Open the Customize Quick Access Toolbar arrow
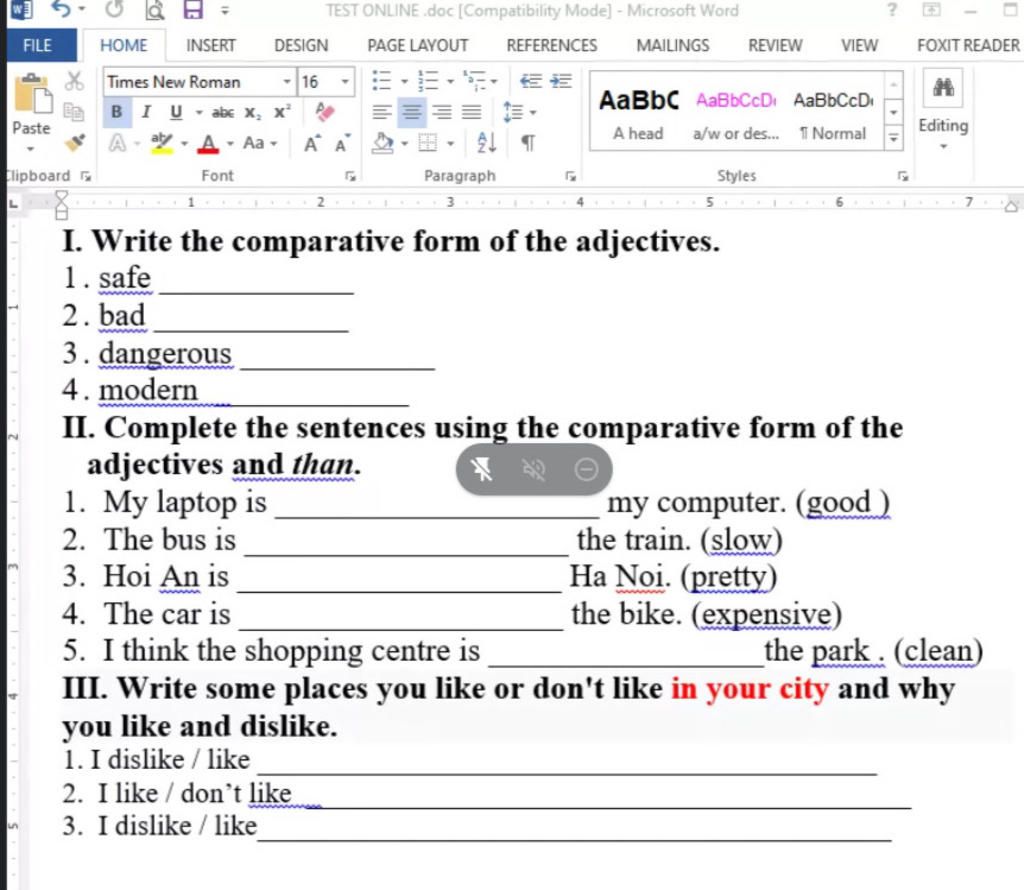This screenshot has height=890, width=1024. click(224, 10)
